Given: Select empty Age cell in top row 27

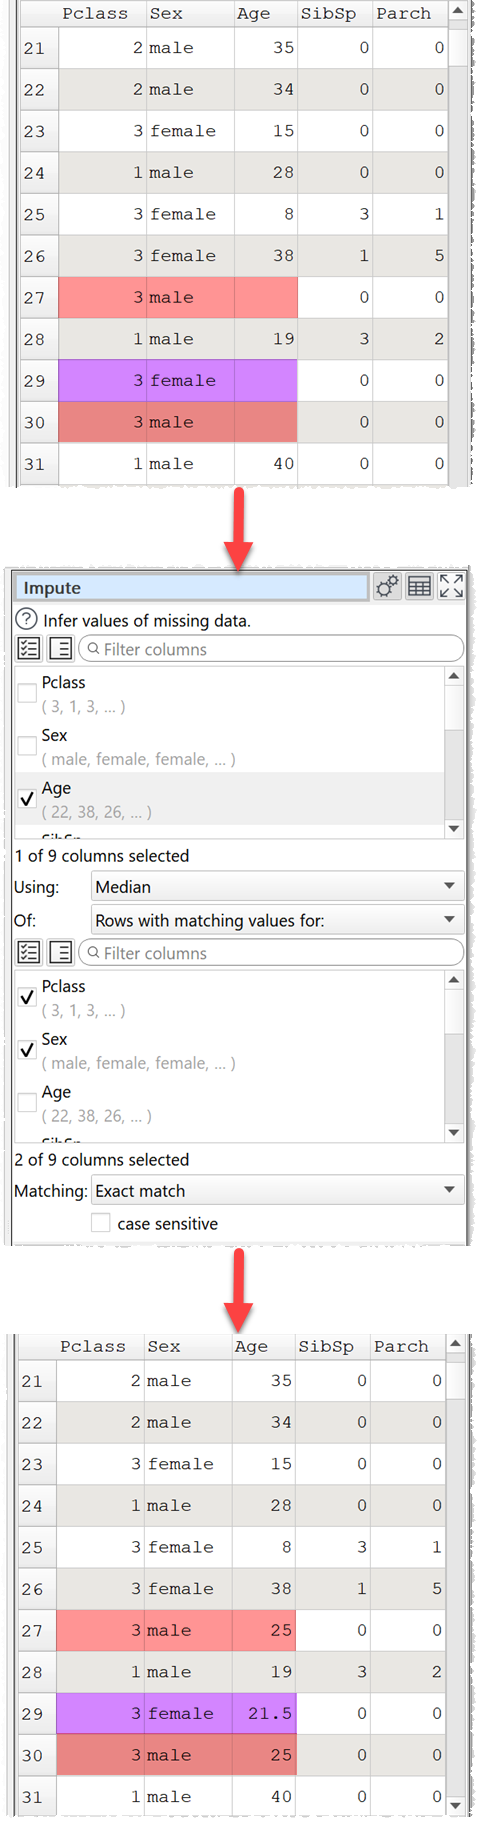Looking at the screenshot, I should tap(266, 297).
